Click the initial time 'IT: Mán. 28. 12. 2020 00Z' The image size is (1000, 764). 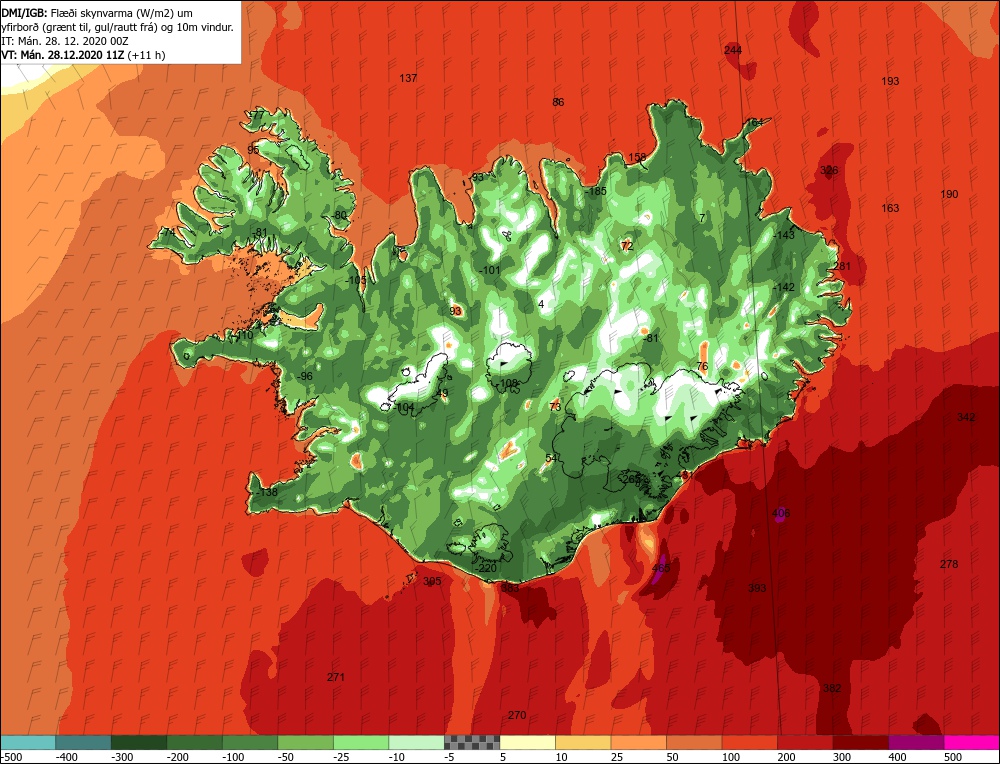point(65,41)
